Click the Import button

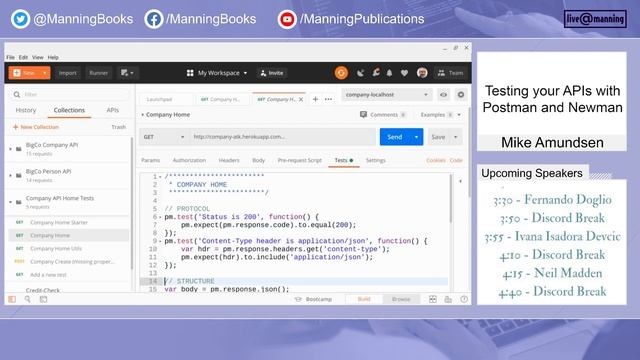point(68,73)
